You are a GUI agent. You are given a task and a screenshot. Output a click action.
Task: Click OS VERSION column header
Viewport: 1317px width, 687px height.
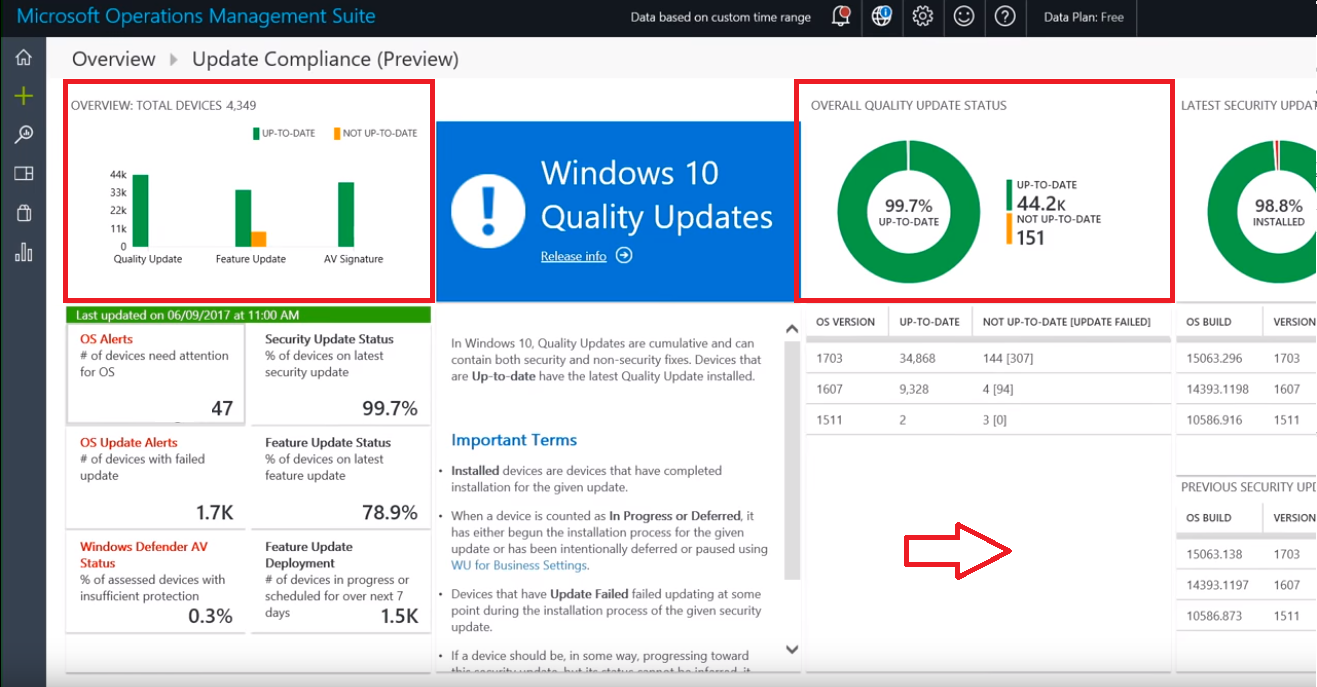point(845,322)
